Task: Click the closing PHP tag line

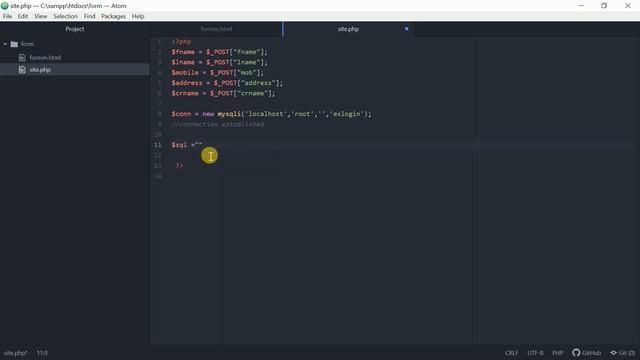Action: coord(179,166)
